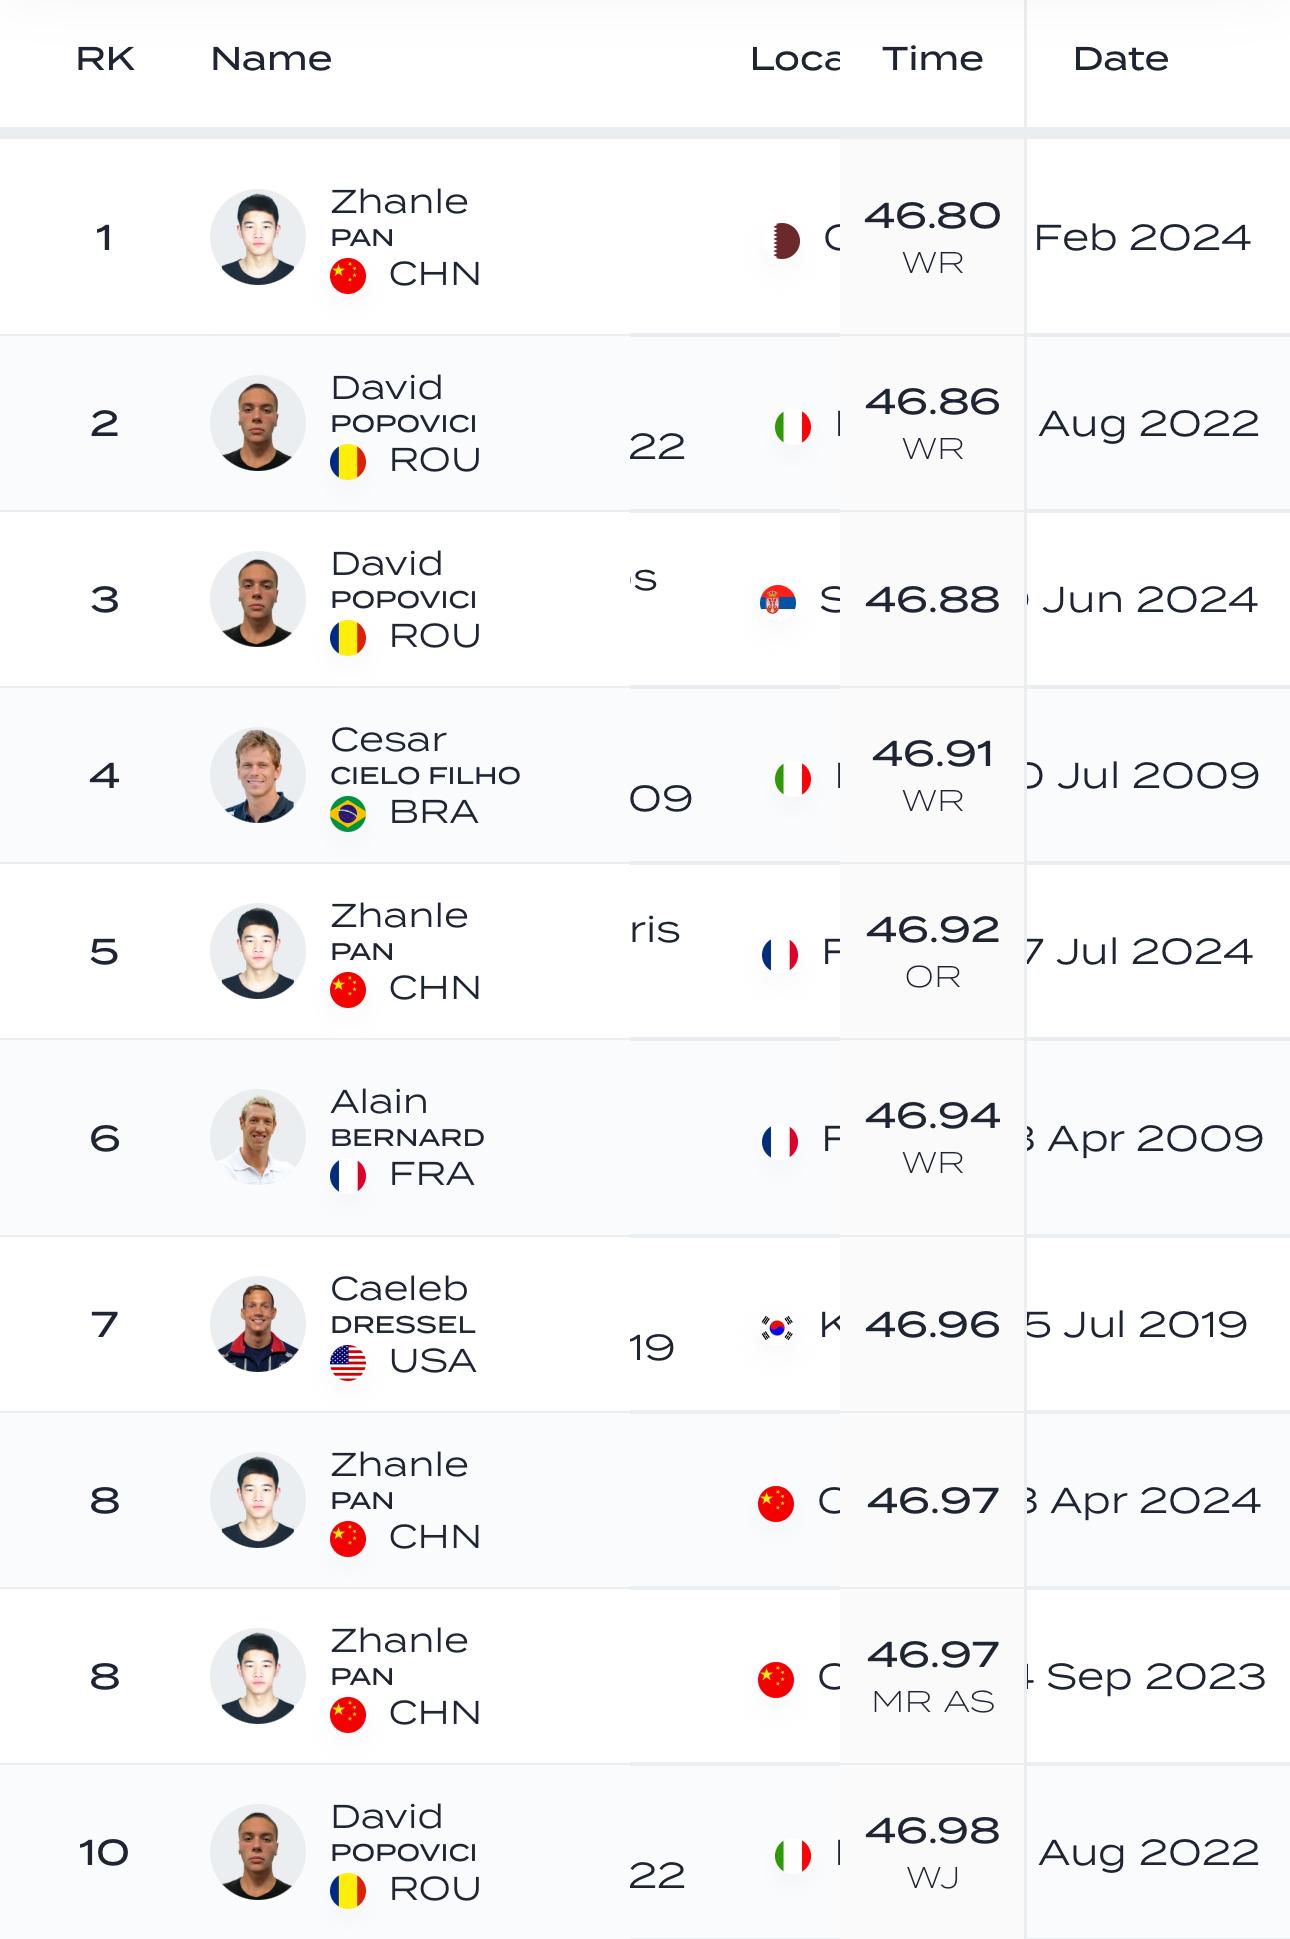The height and width of the screenshot is (1939, 1290).
Task: Open Alain BERNARD's name link
Action: (407, 1118)
